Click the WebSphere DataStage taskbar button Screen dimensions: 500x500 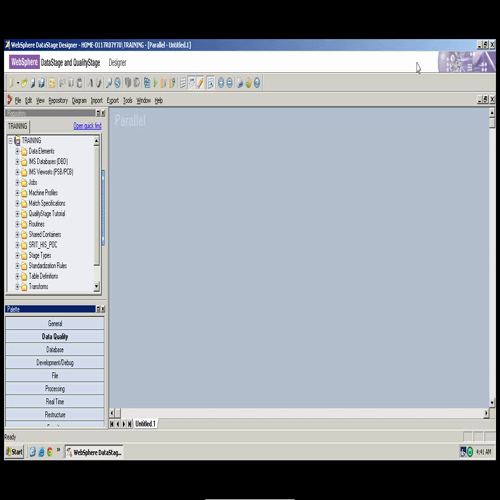pyautogui.click(x=94, y=452)
